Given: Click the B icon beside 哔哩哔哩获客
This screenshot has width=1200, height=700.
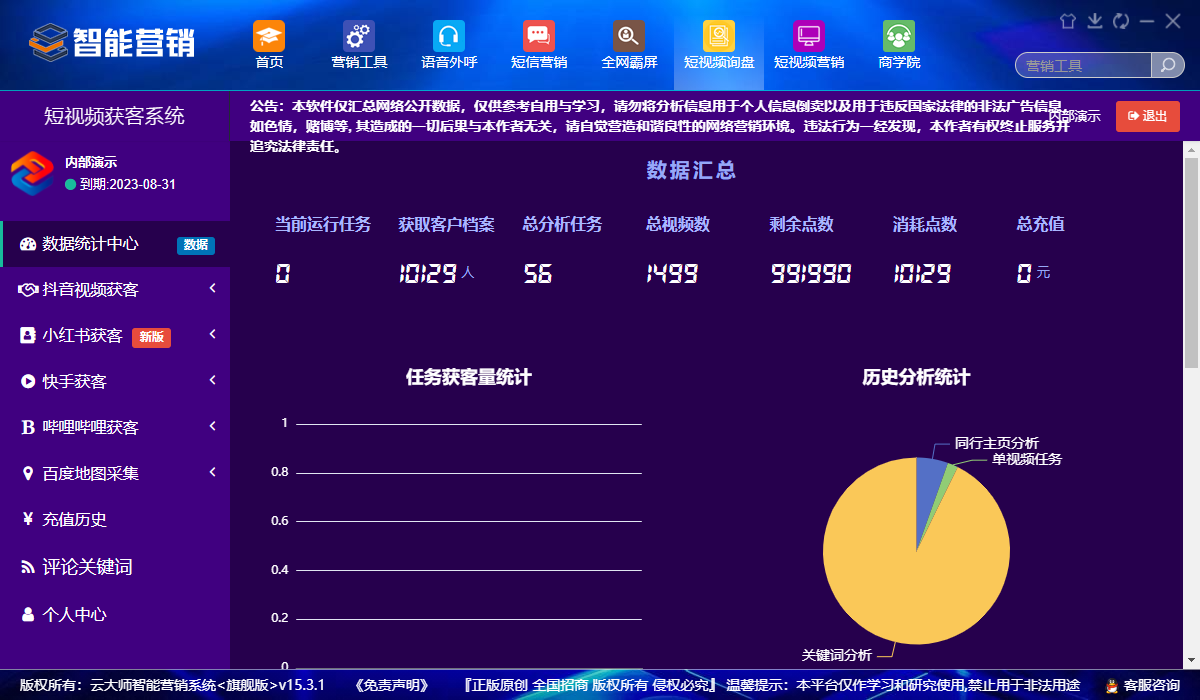Looking at the screenshot, I should 28,428.
